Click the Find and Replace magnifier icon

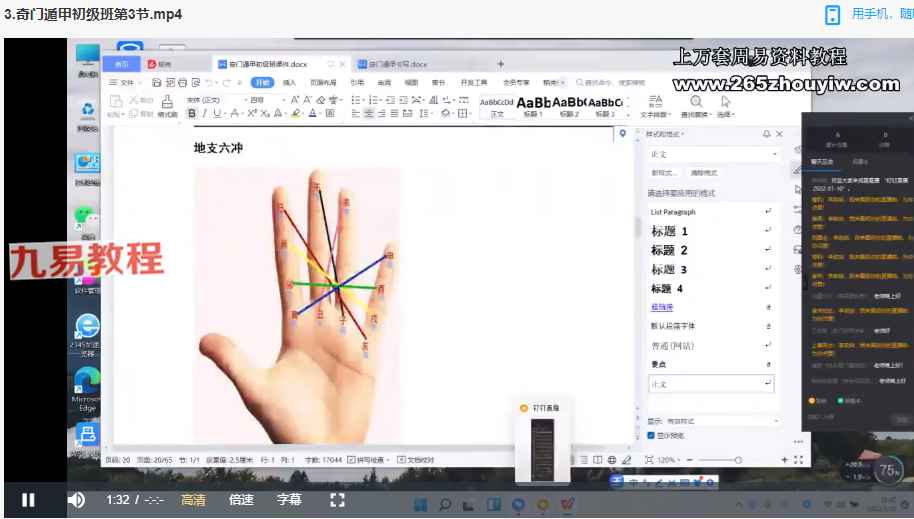[x=695, y=103]
